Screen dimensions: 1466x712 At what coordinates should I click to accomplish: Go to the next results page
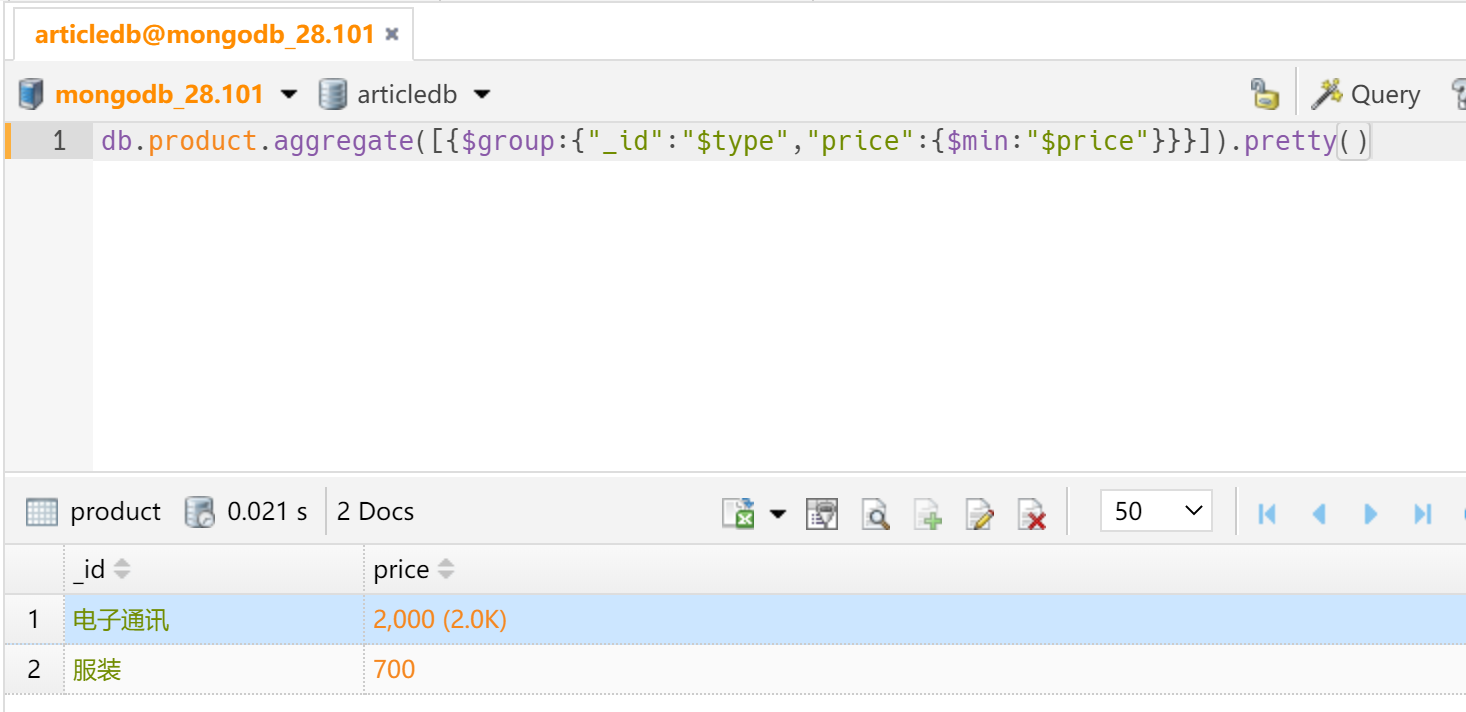[1371, 513]
